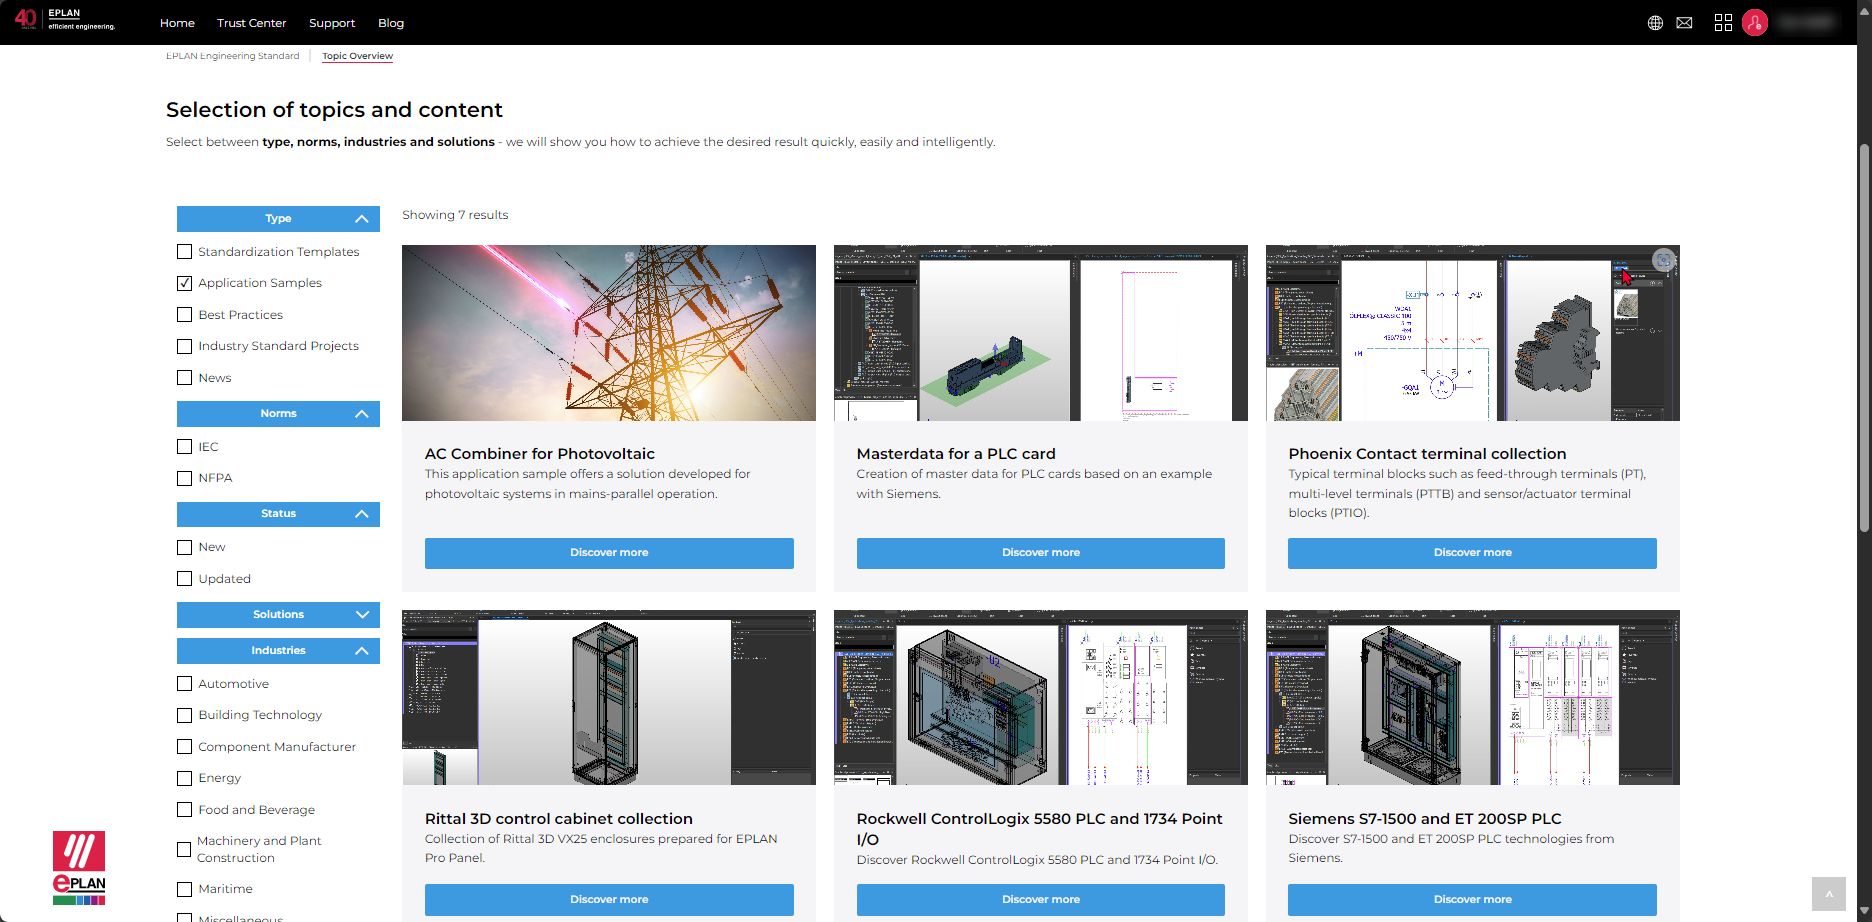Open the Rittal 3D control cabinet thumbnail

(608, 697)
